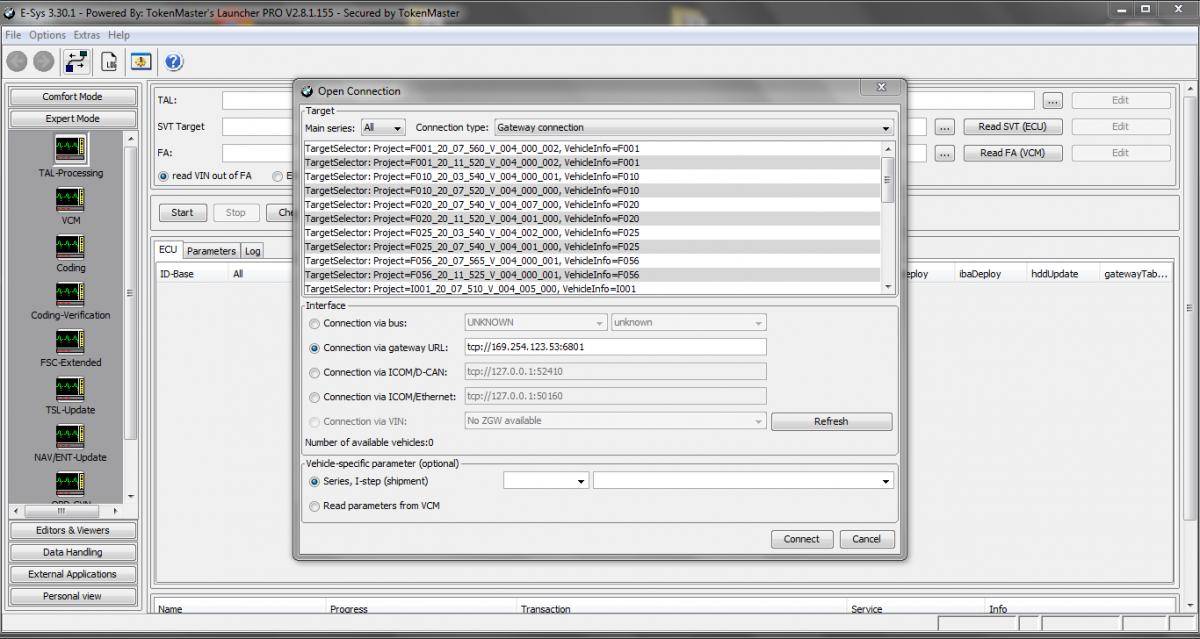The height and width of the screenshot is (639, 1200).
Task: Select the TSL-Update module icon
Action: tap(70, 388)
